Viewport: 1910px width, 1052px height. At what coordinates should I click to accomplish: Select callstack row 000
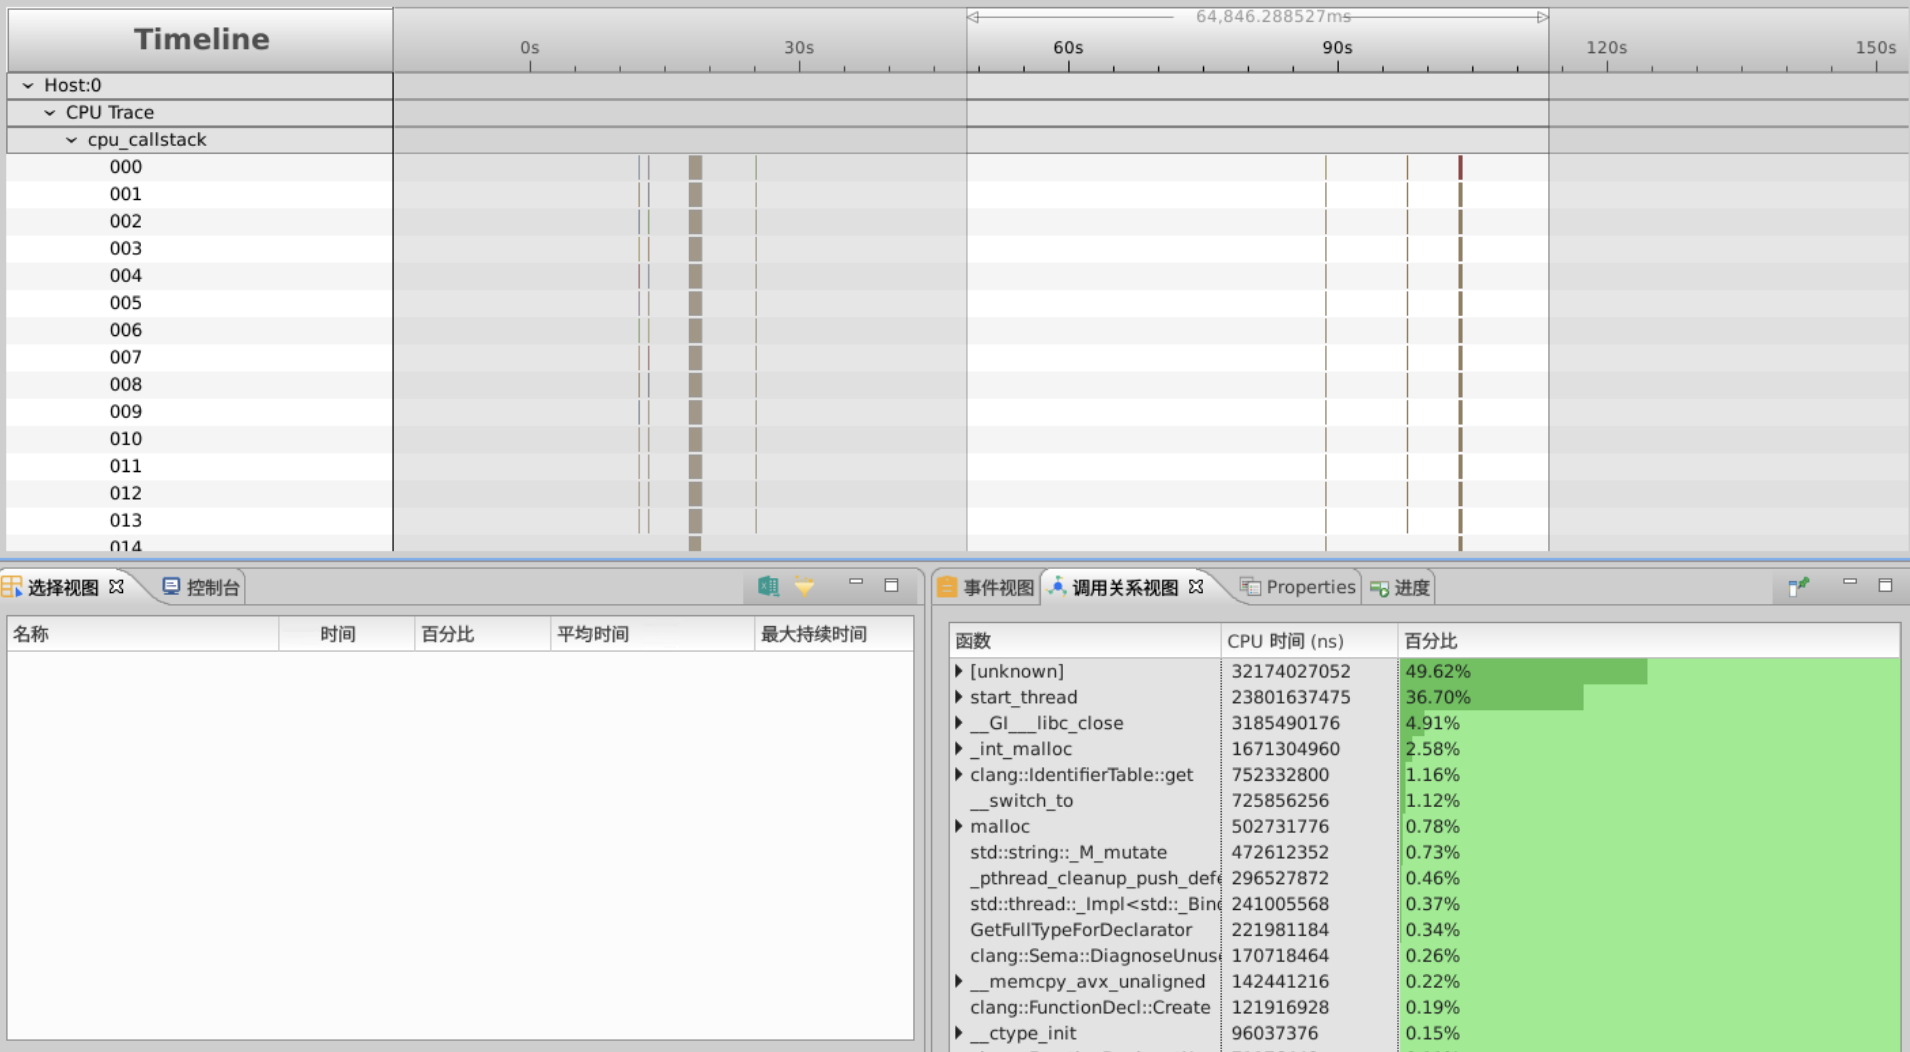(126, 167)
